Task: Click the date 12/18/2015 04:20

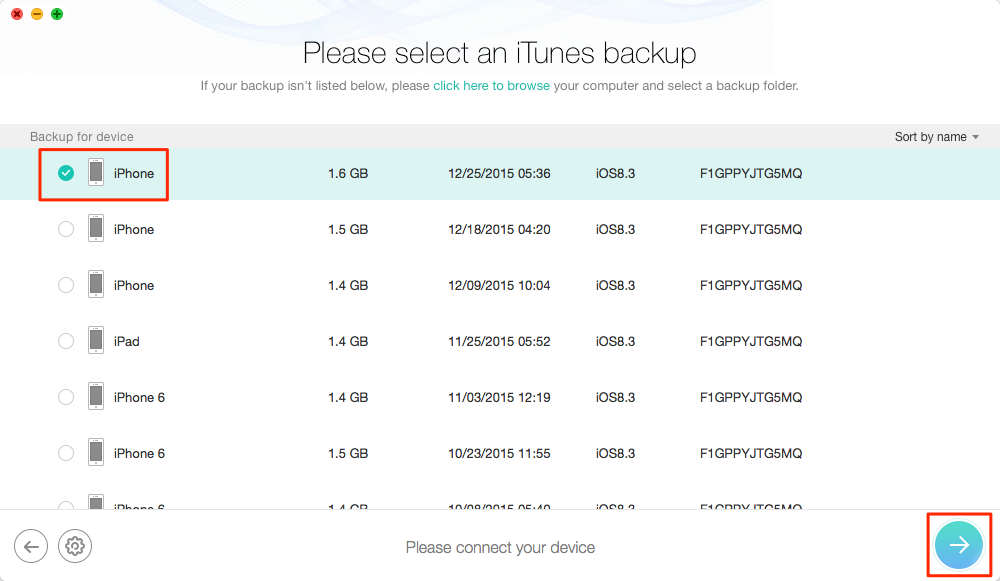Action: 499,230
